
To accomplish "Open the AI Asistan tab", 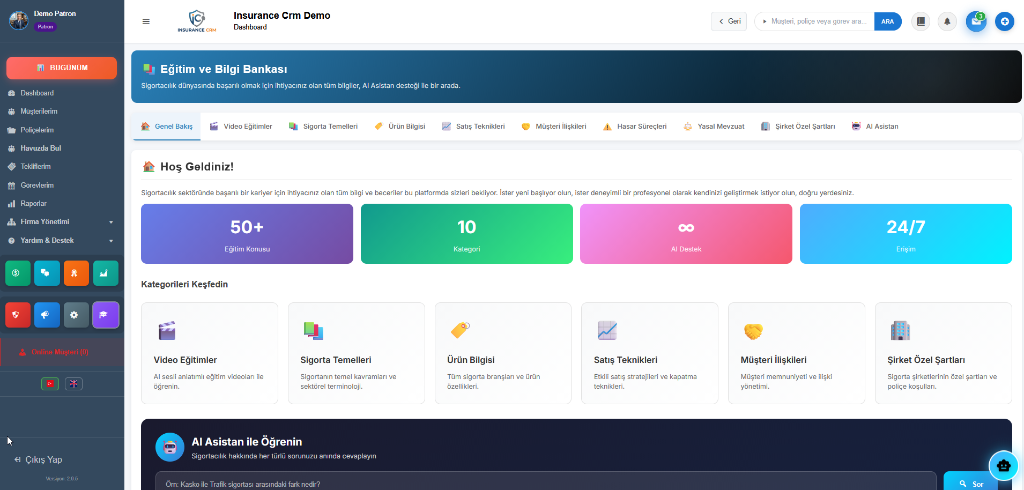I will click(x=875, y=126).
